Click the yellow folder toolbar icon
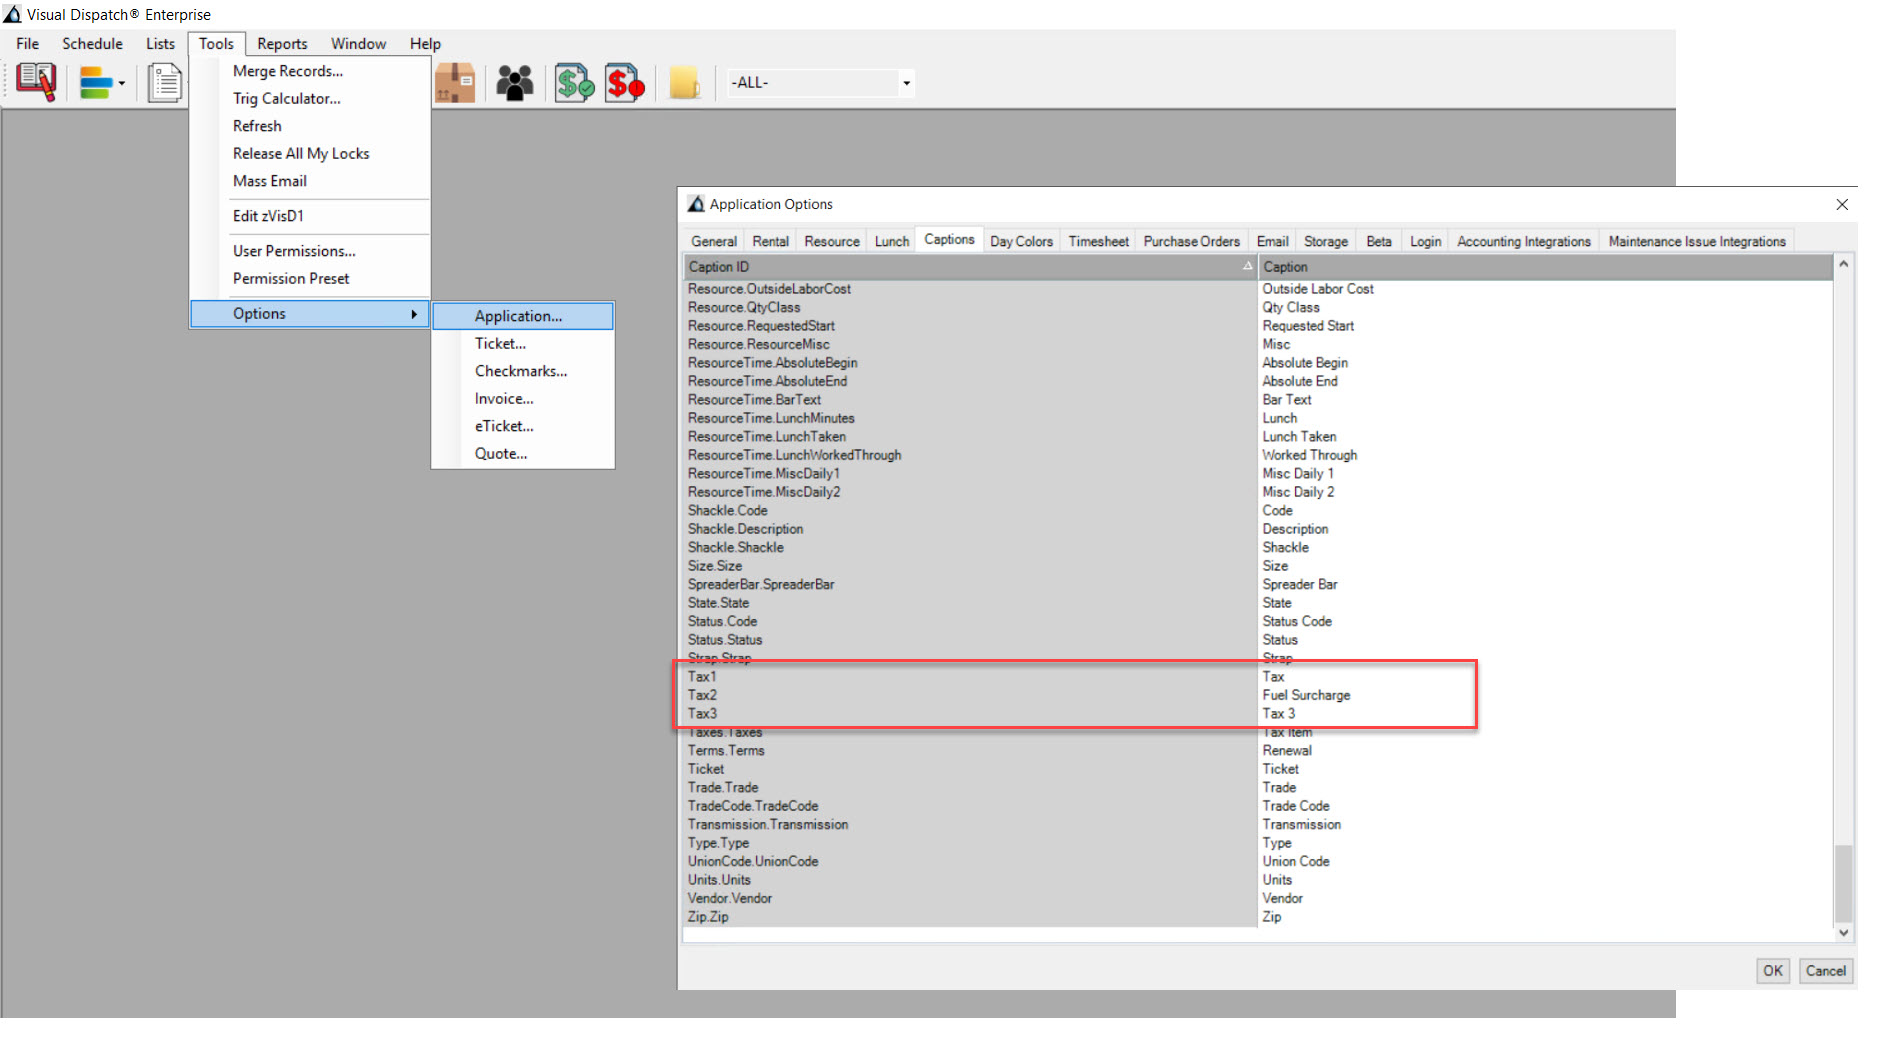 coord(685,82)
